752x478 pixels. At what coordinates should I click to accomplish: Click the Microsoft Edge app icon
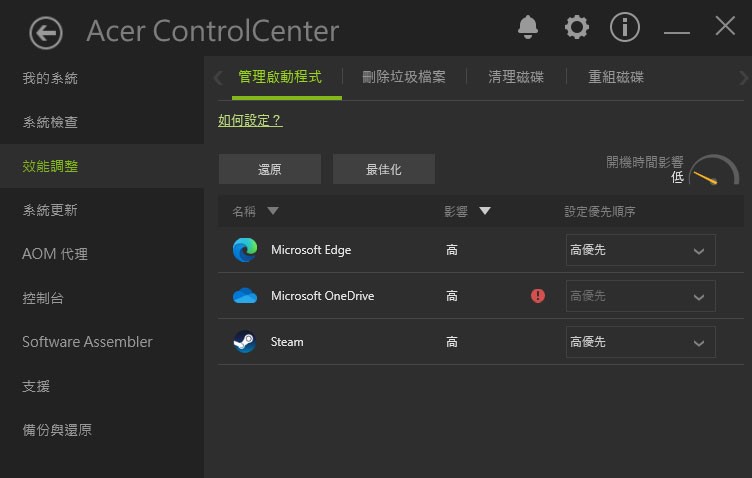pos(245,250)
